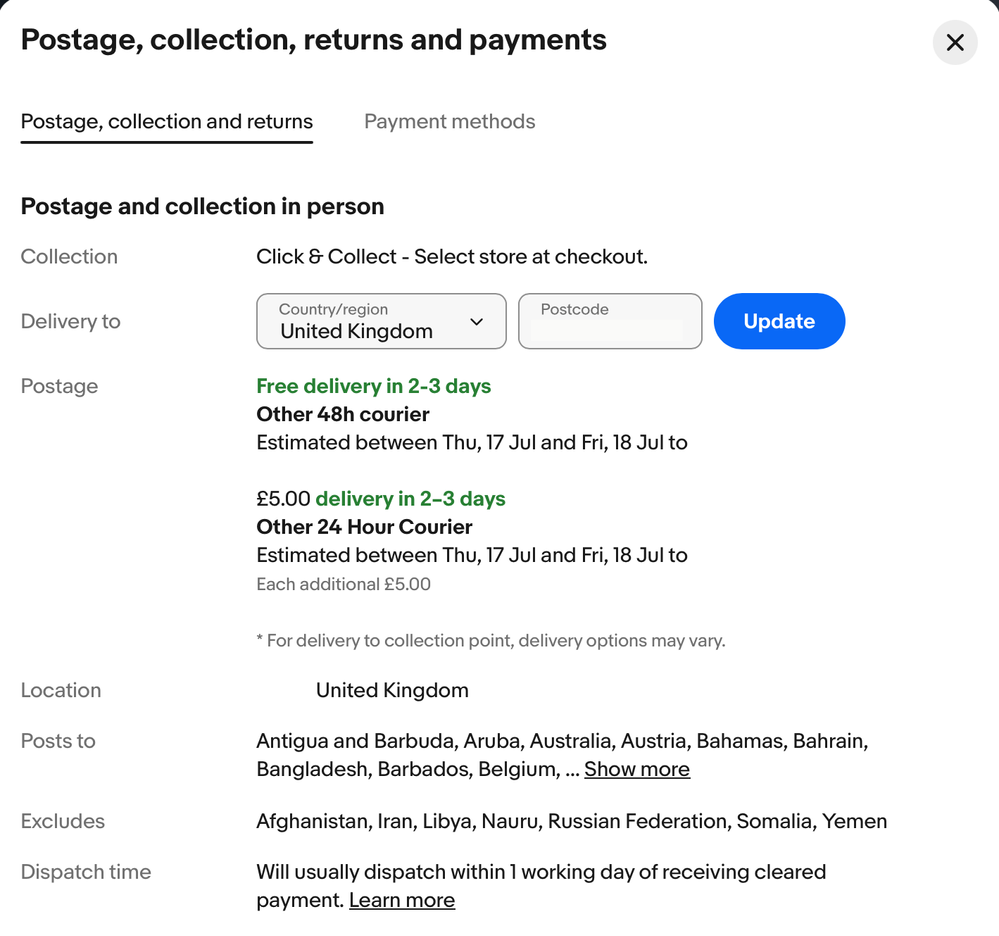Image resolution: width=999 pixels, height=936 pixels.
Task: Click 'Click & Collect - Select store at checkout.'
Action: (452, 256)
